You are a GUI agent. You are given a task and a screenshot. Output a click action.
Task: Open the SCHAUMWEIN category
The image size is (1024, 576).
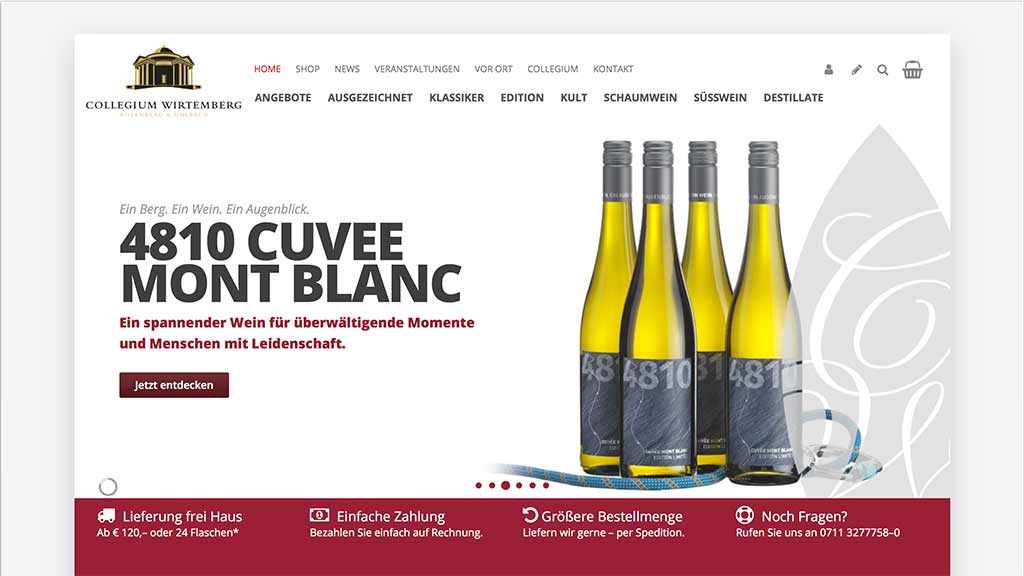click(640, 97)
